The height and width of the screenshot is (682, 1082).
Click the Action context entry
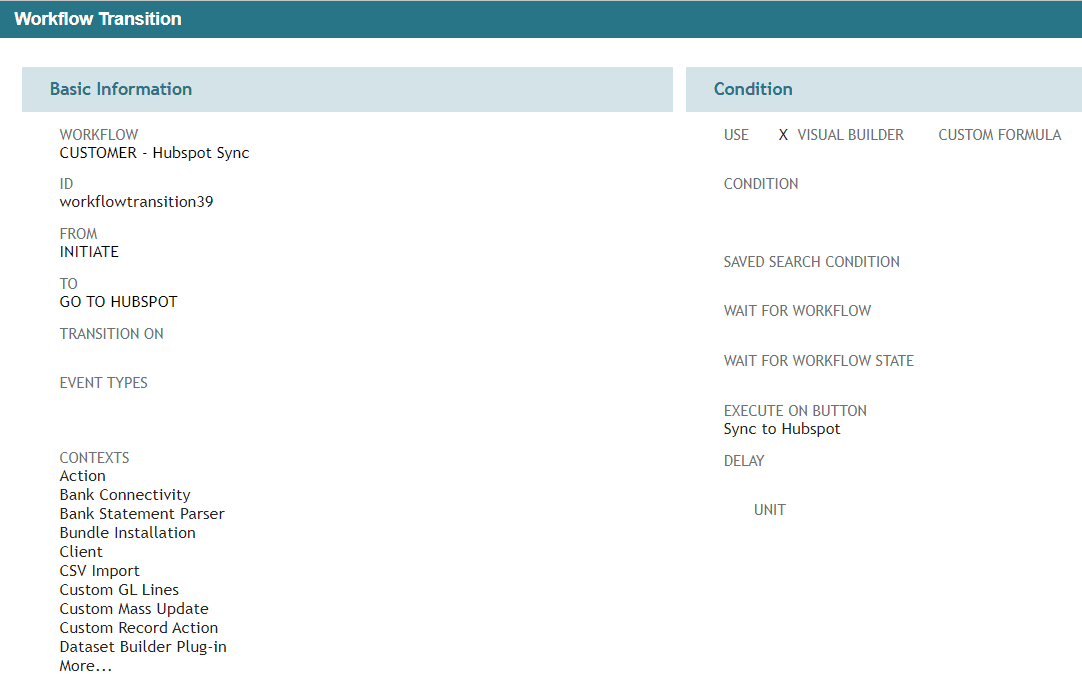pos(83,476)
